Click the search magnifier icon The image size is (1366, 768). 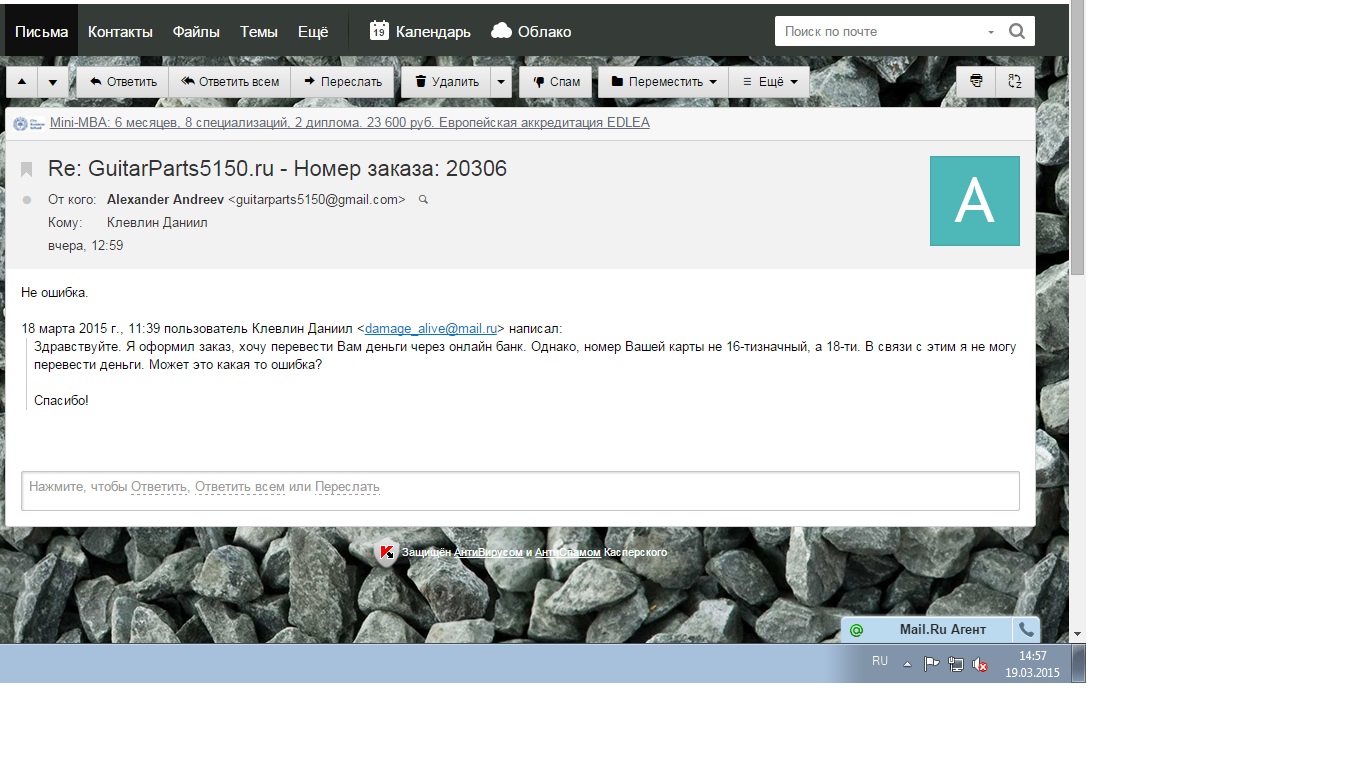1017,31
